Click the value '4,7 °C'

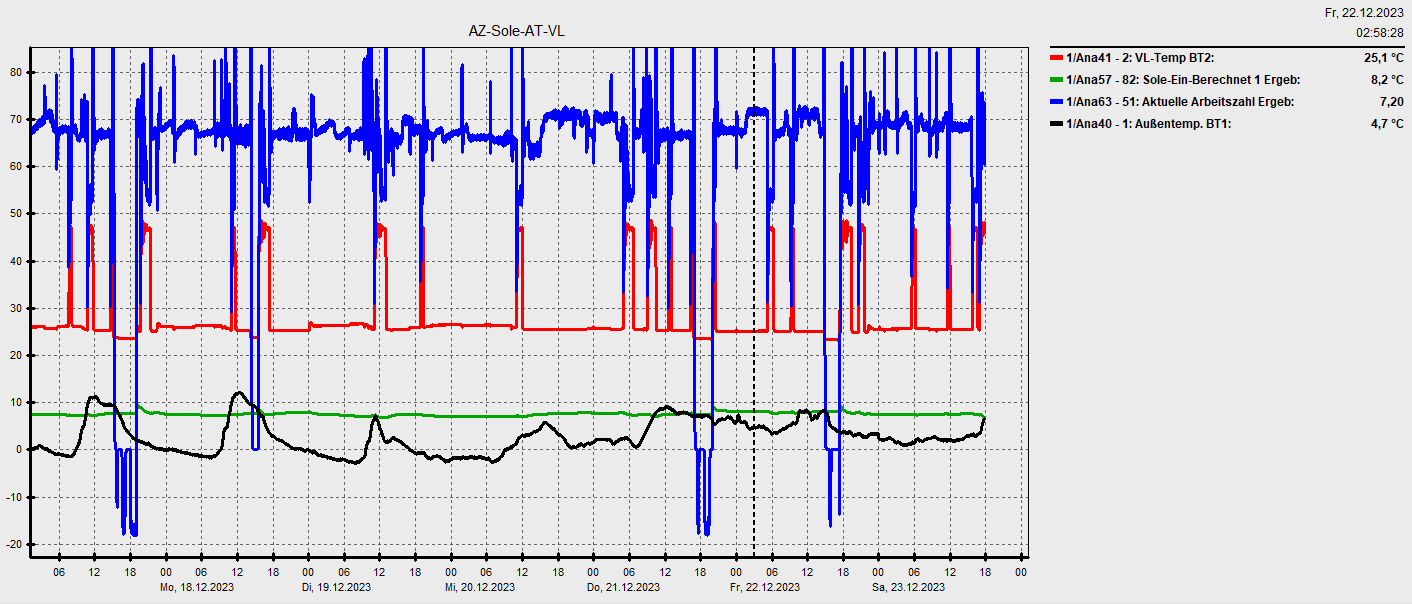coord(1387,124)
